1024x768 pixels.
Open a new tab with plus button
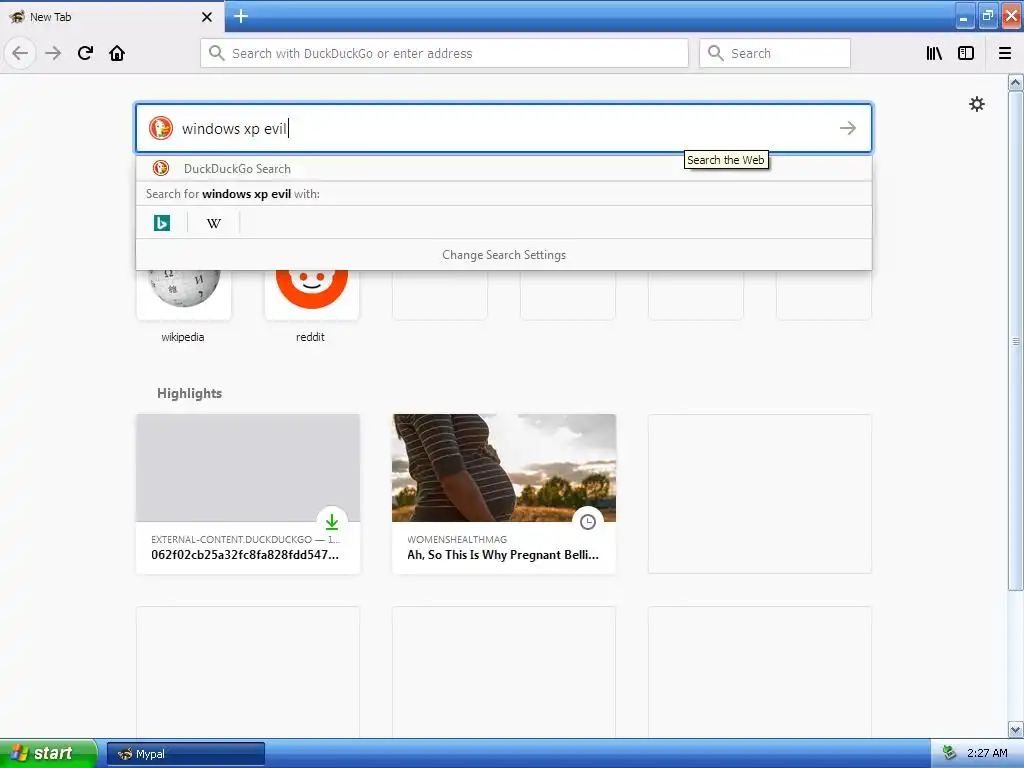(240, 16)
